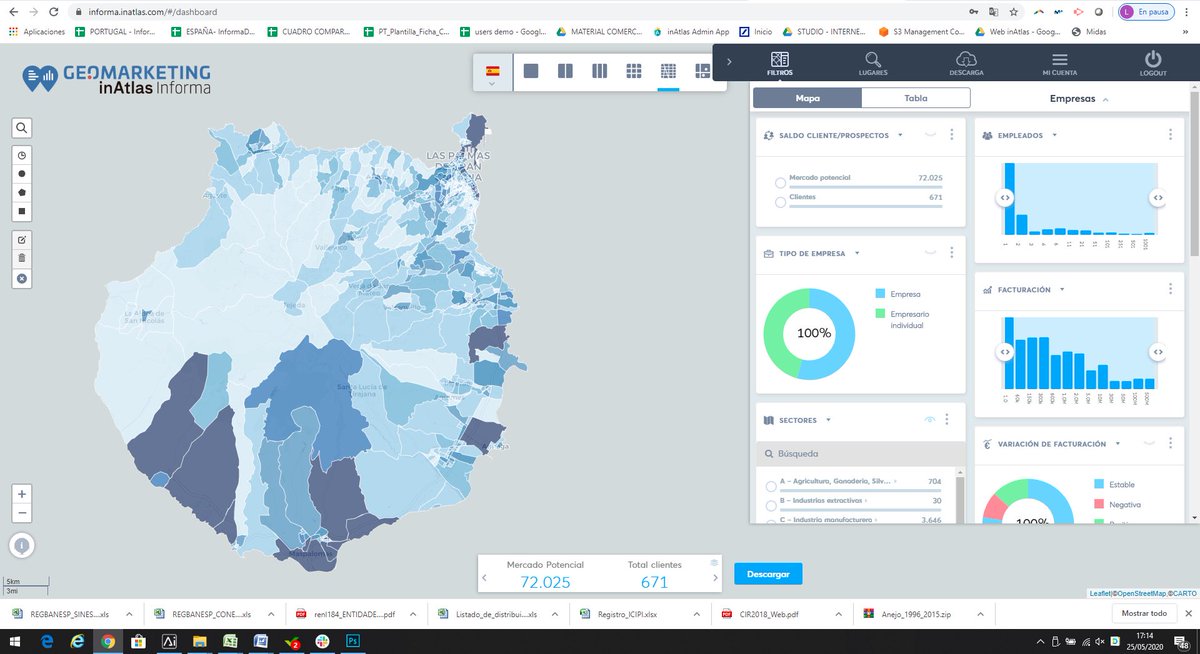
Task: Select the three-column layout icon
Action: 599,71
